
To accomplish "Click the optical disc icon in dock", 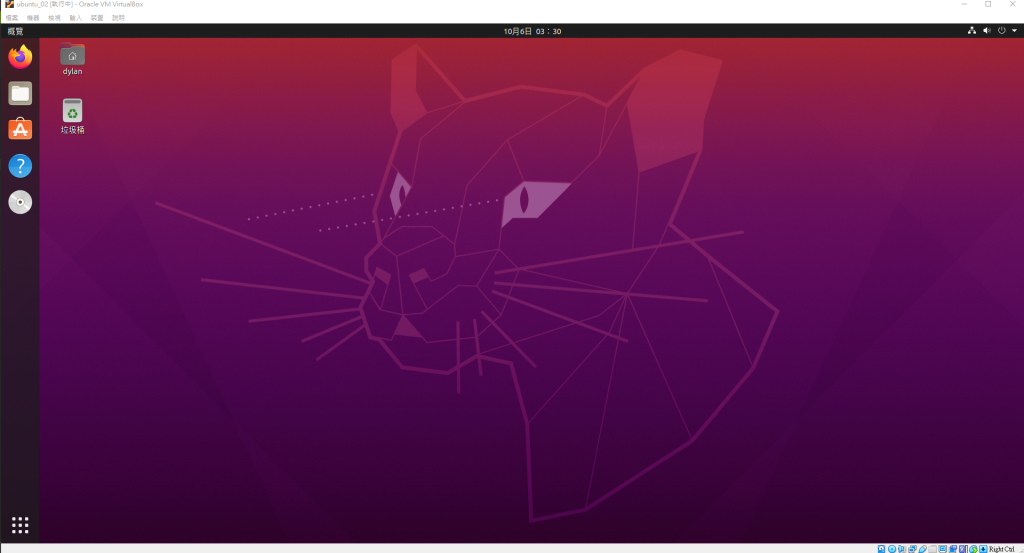I will coord(20,202).
